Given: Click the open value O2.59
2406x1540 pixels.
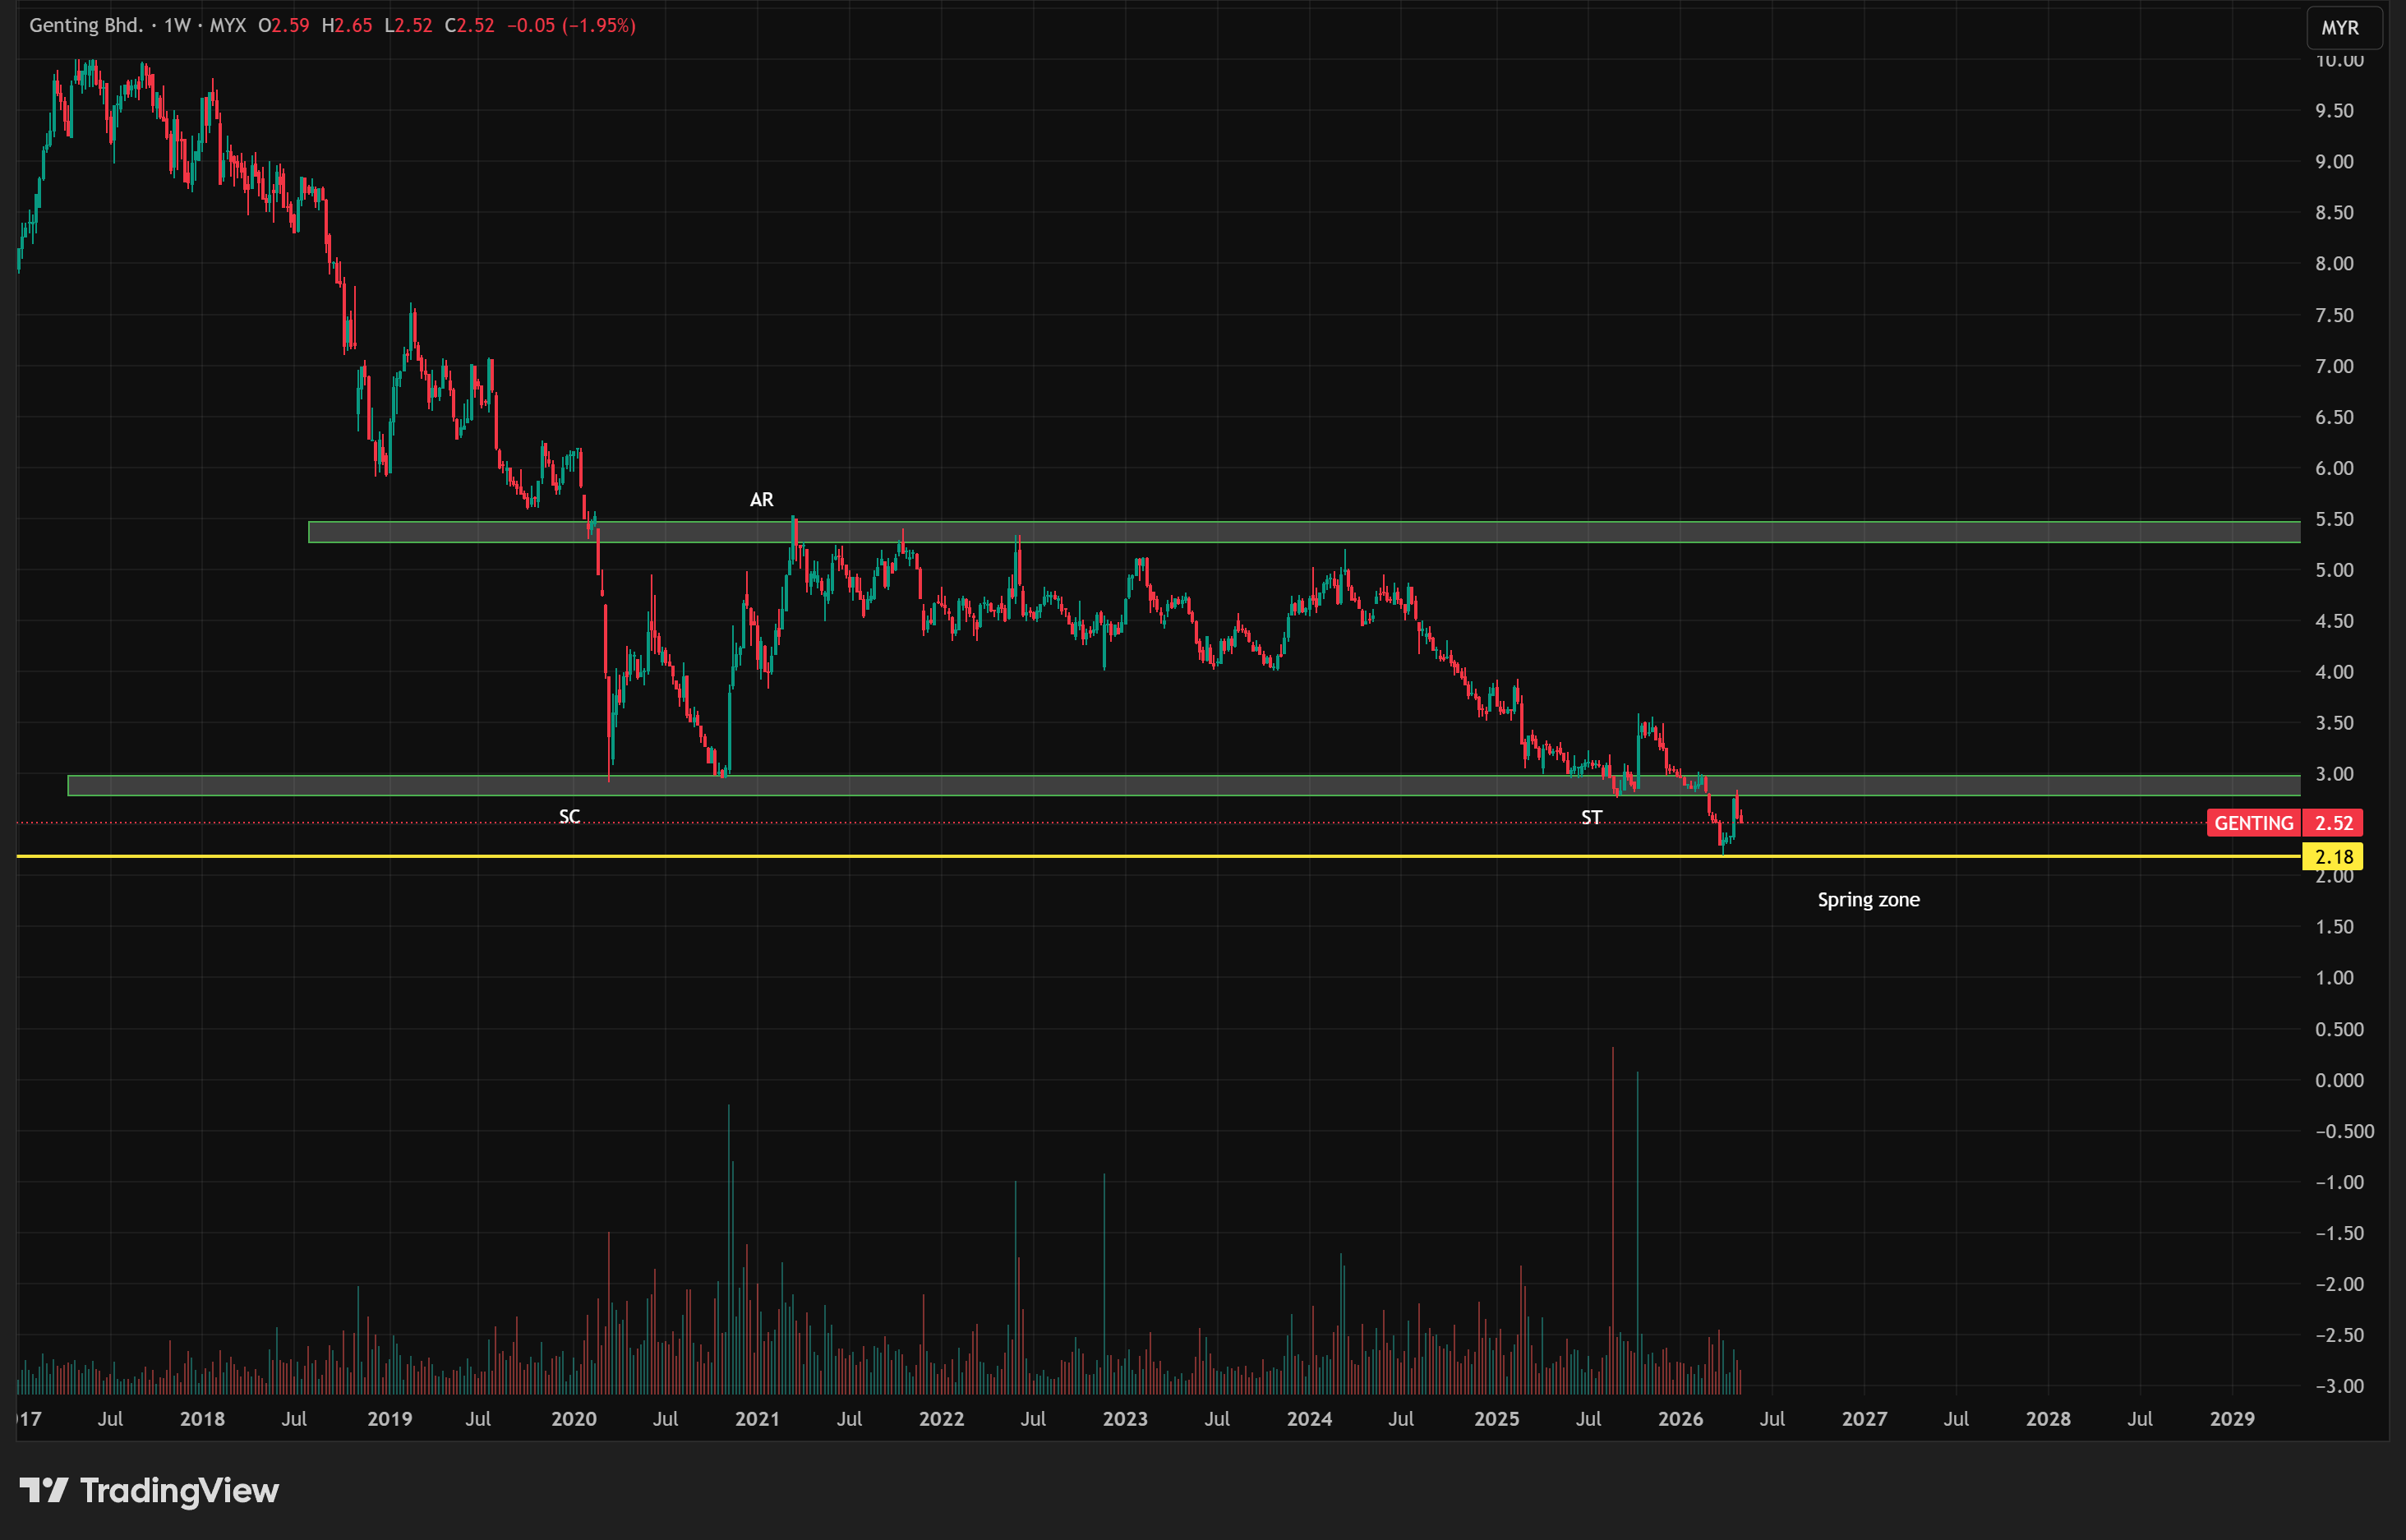Looking at the screenshot, I should [284, 25].
